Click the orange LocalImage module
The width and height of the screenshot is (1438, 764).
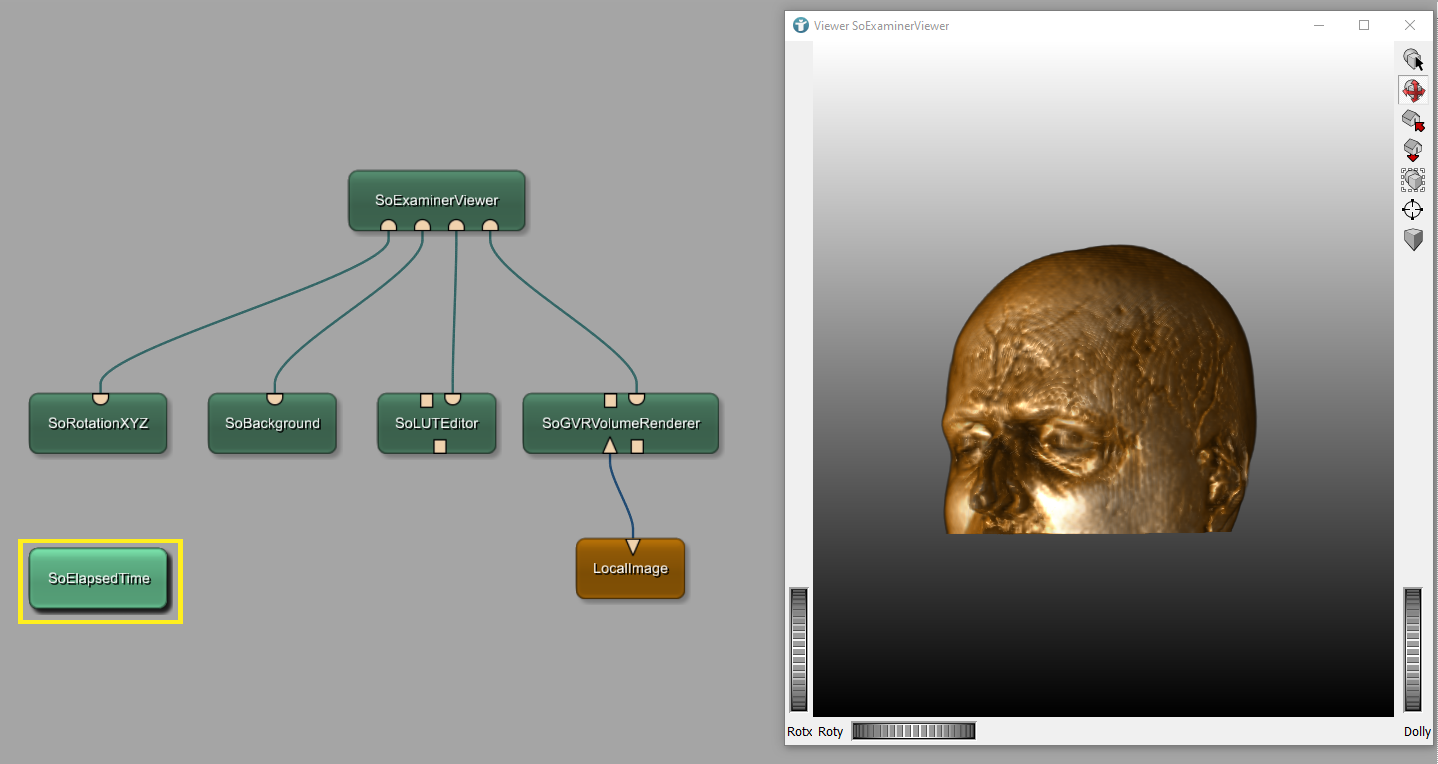coord(630,569)
